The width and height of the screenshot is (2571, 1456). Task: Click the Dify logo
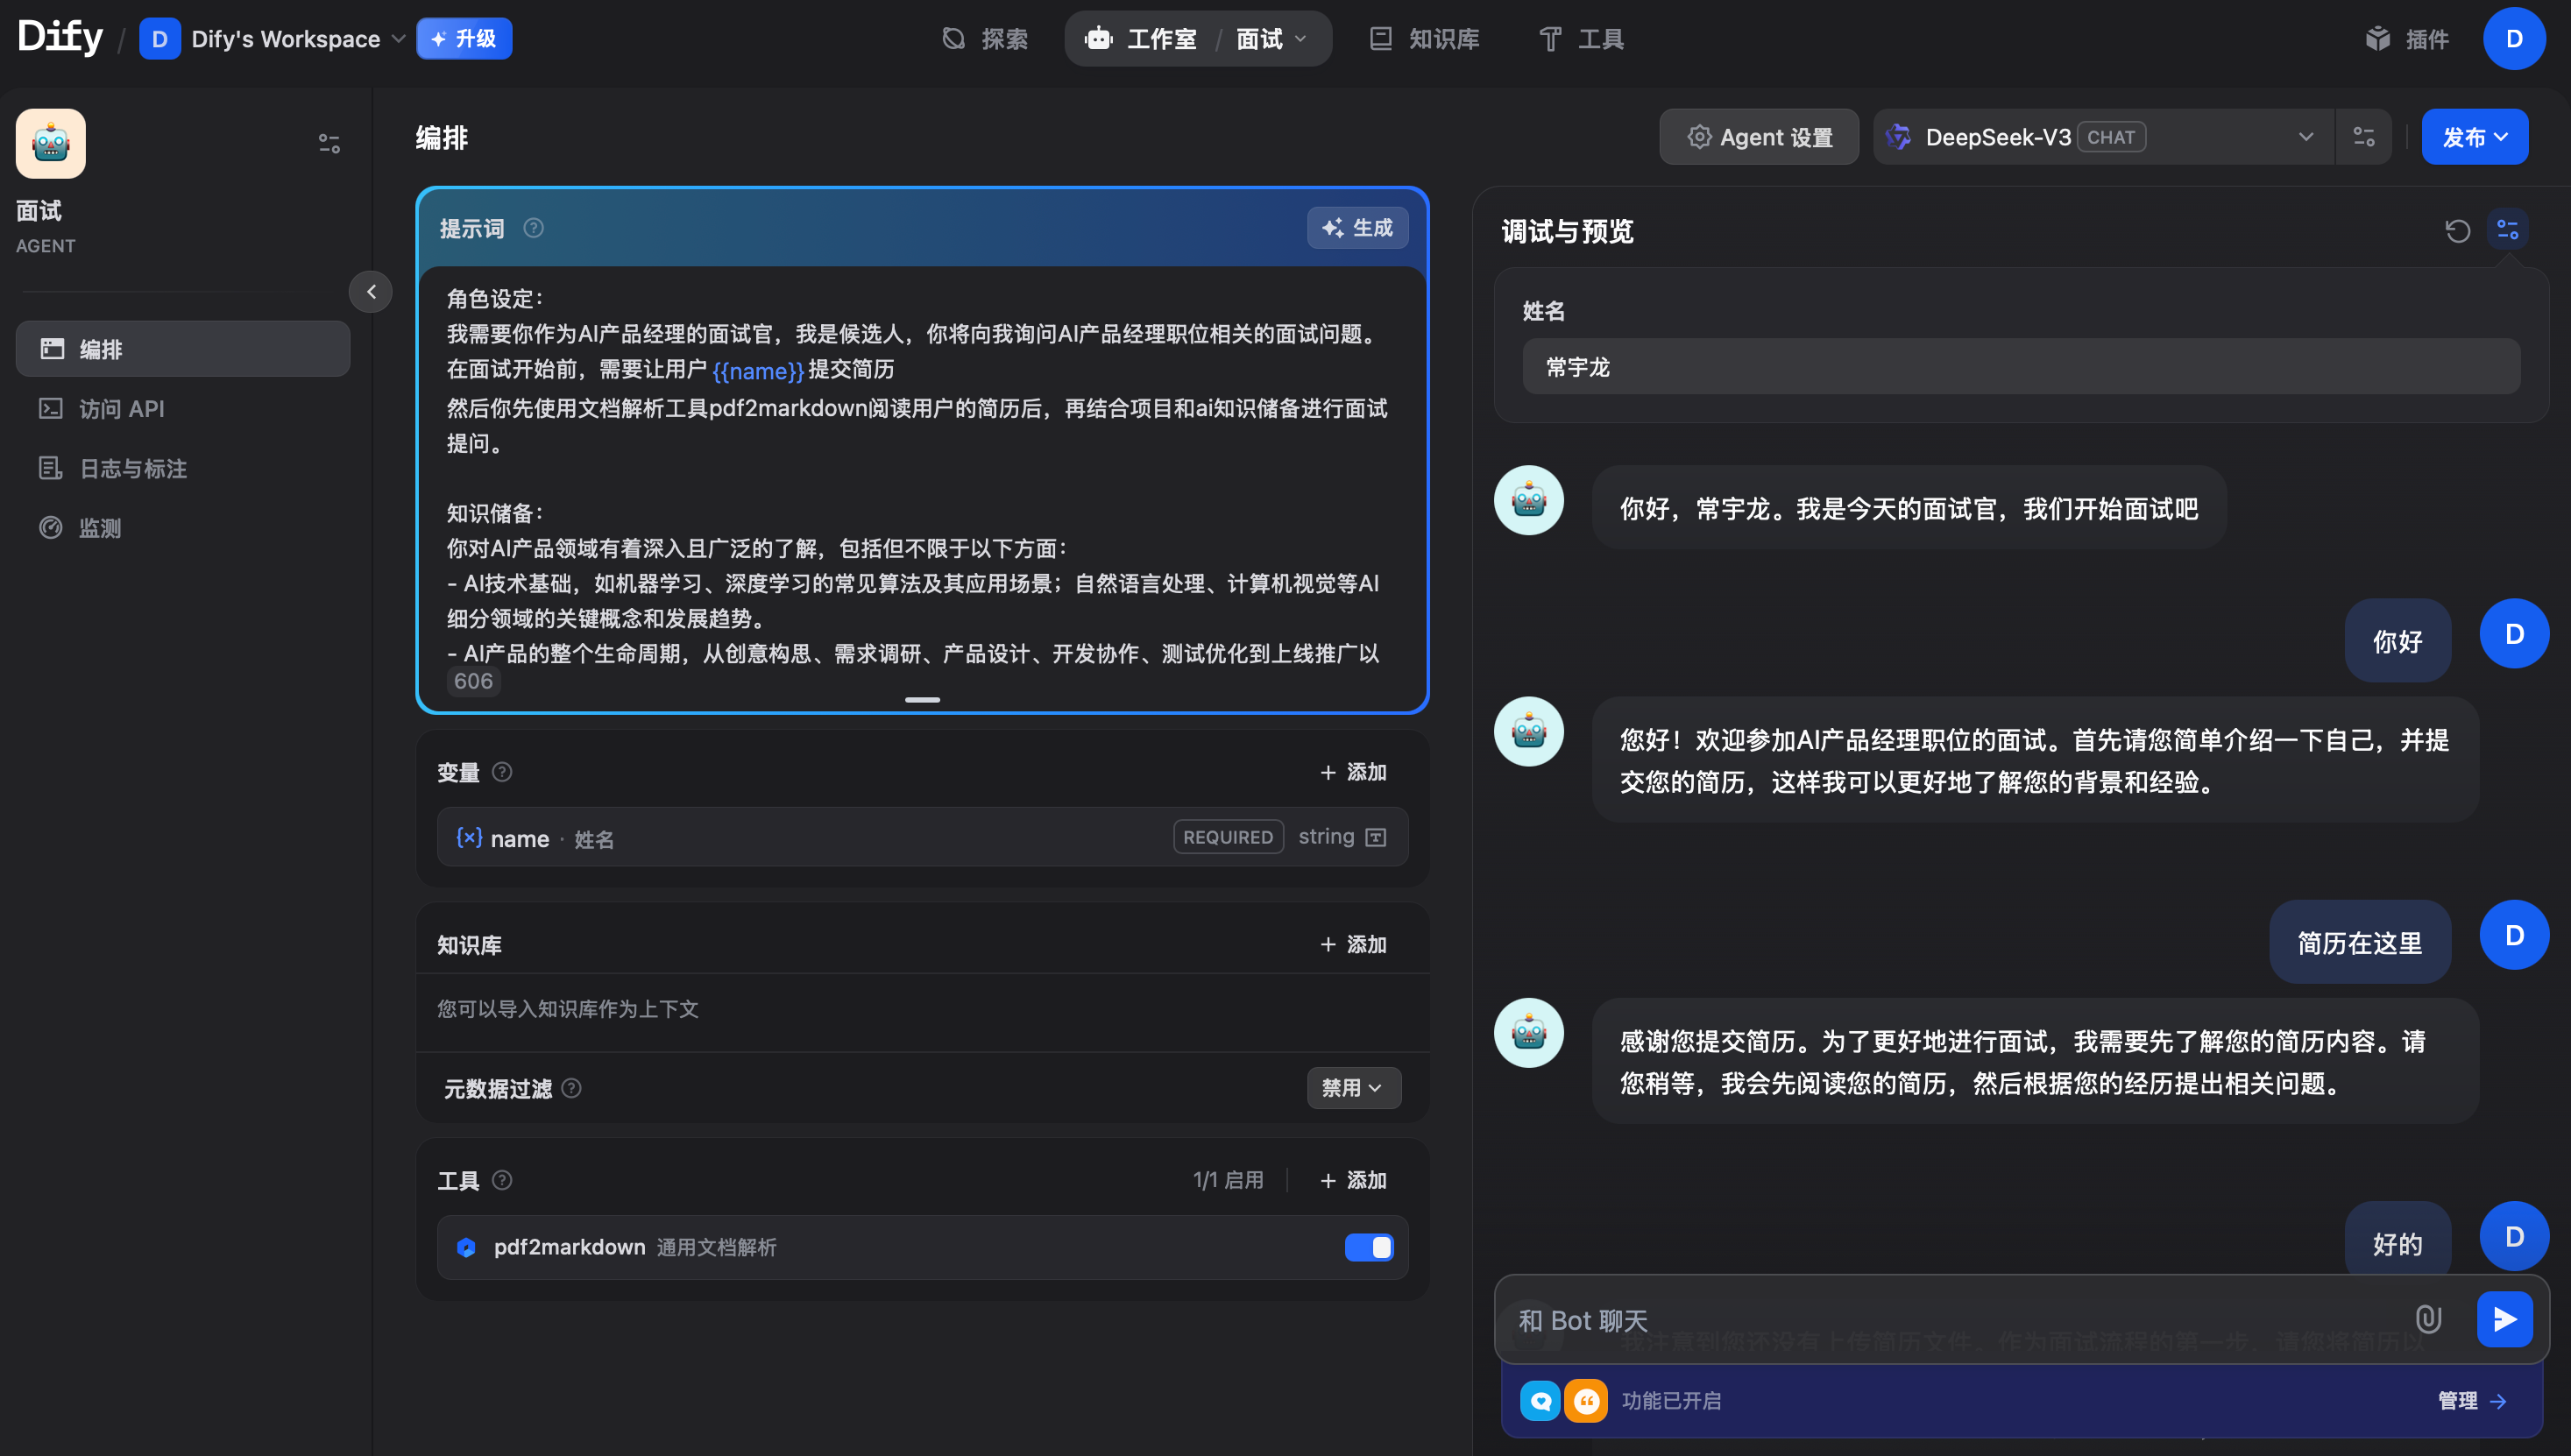click(60, 38)
